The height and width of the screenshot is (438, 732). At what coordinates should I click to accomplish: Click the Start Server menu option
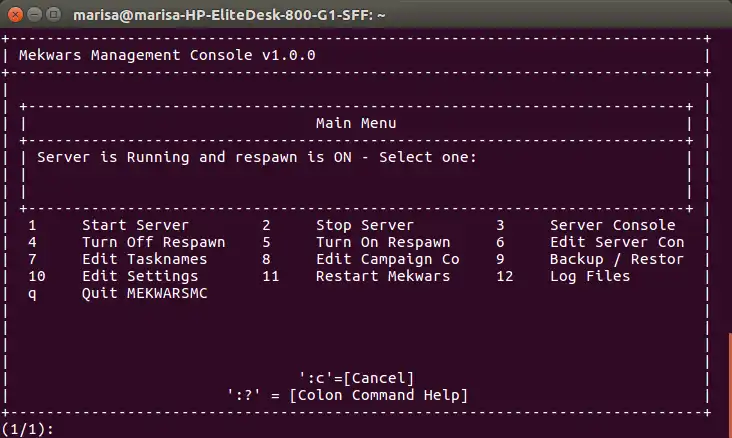point(149,225)
